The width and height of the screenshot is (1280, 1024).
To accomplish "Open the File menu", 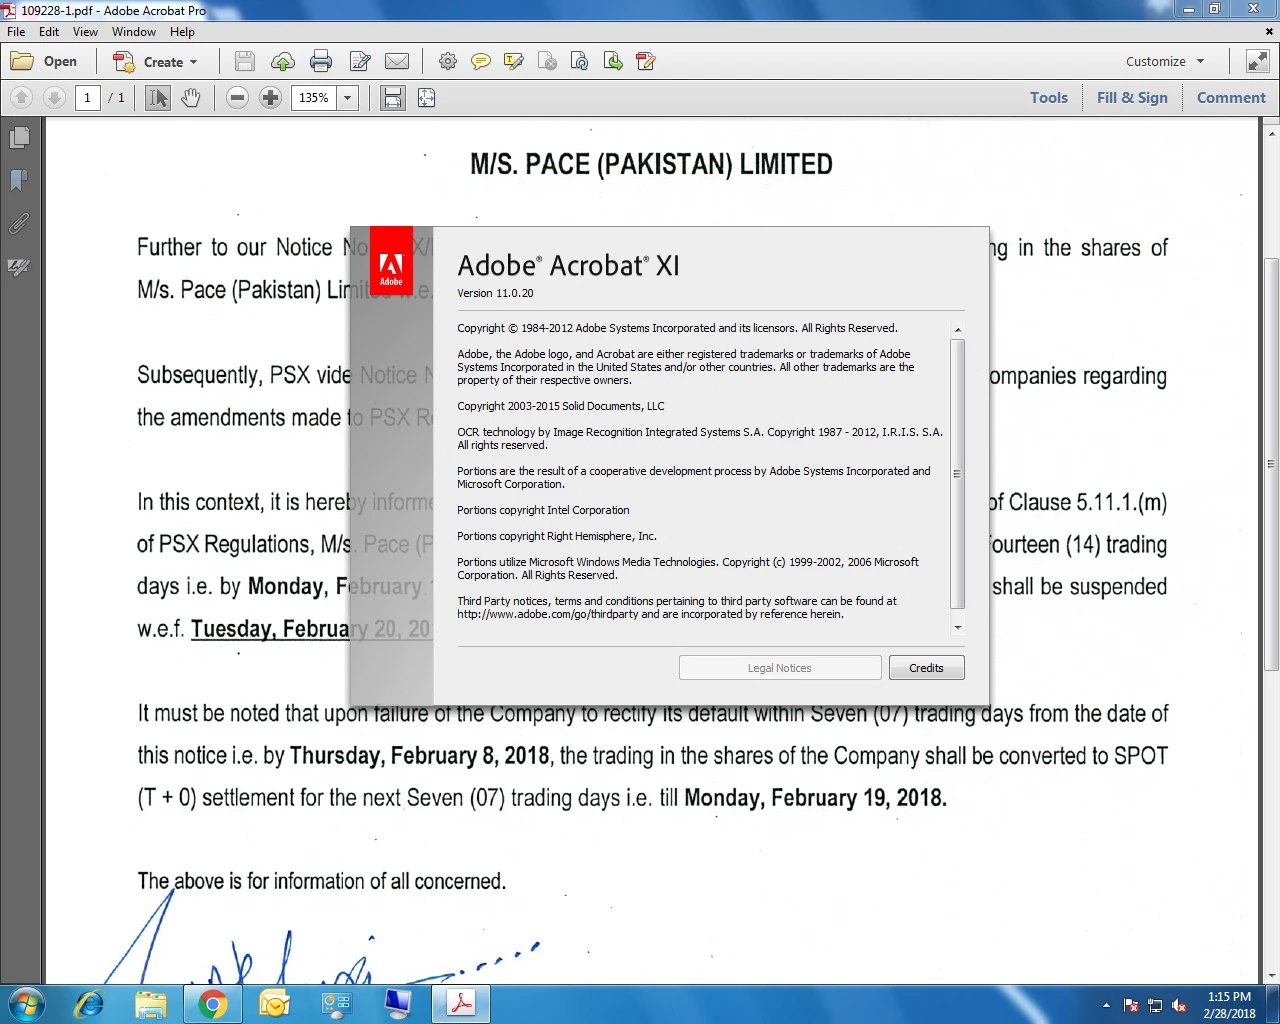I will 16,31.
